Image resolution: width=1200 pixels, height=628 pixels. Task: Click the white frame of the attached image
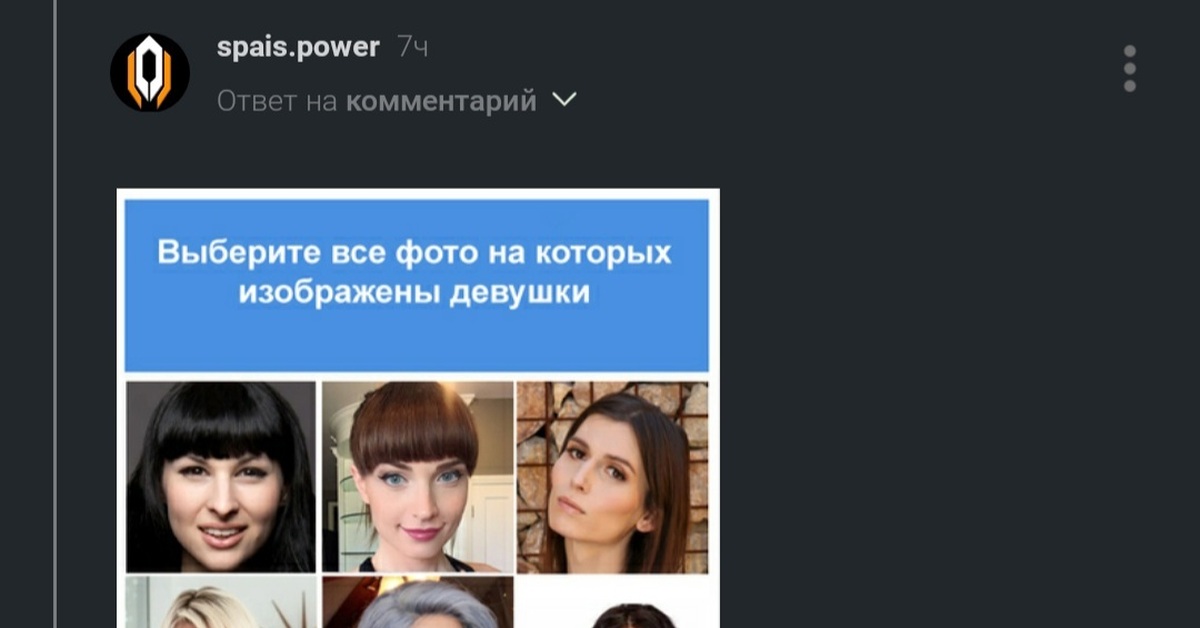(x=418, y=193)
